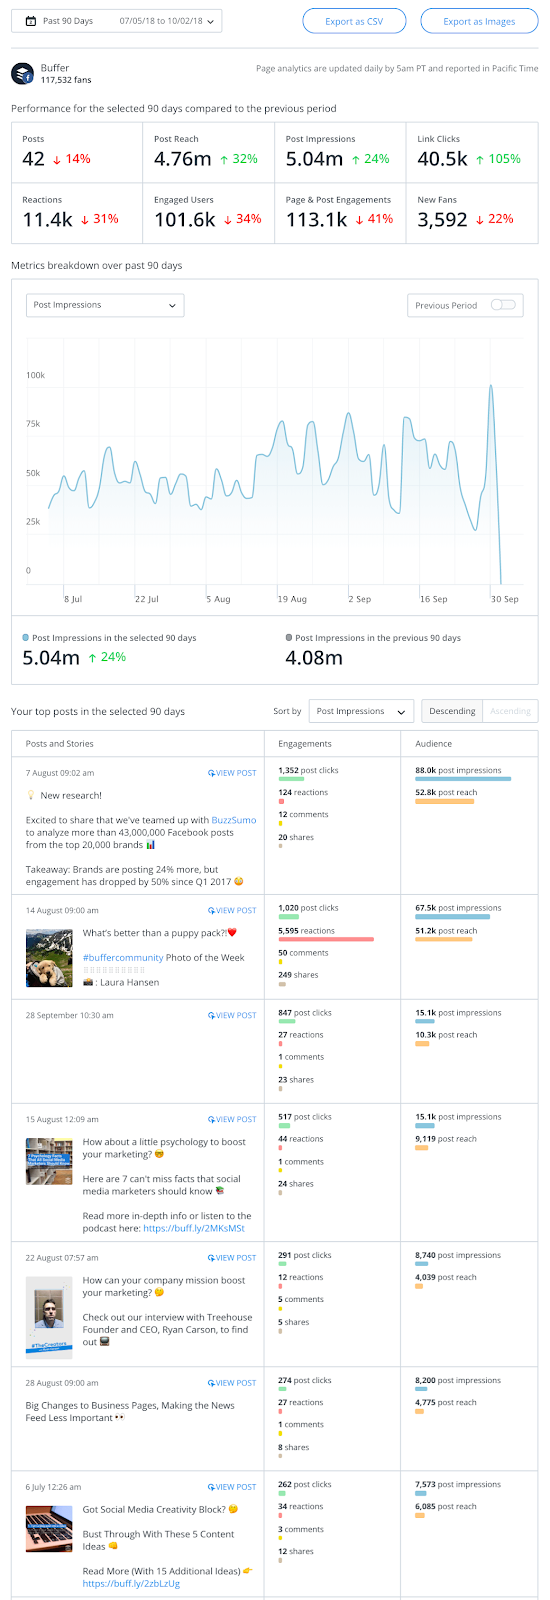Viewport: 550px width, 1600px height.
Task: Select Ascending sort order
Action: click(x=510, y=711)
